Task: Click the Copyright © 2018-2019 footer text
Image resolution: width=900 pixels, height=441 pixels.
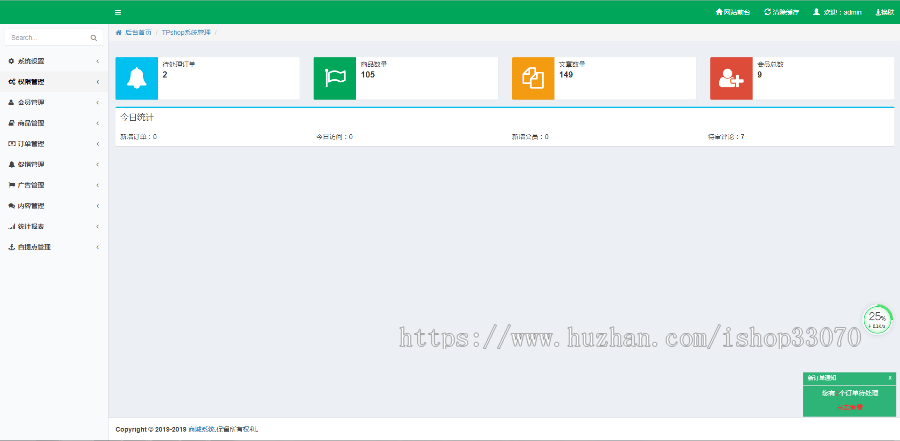Action: pos(151,429)
